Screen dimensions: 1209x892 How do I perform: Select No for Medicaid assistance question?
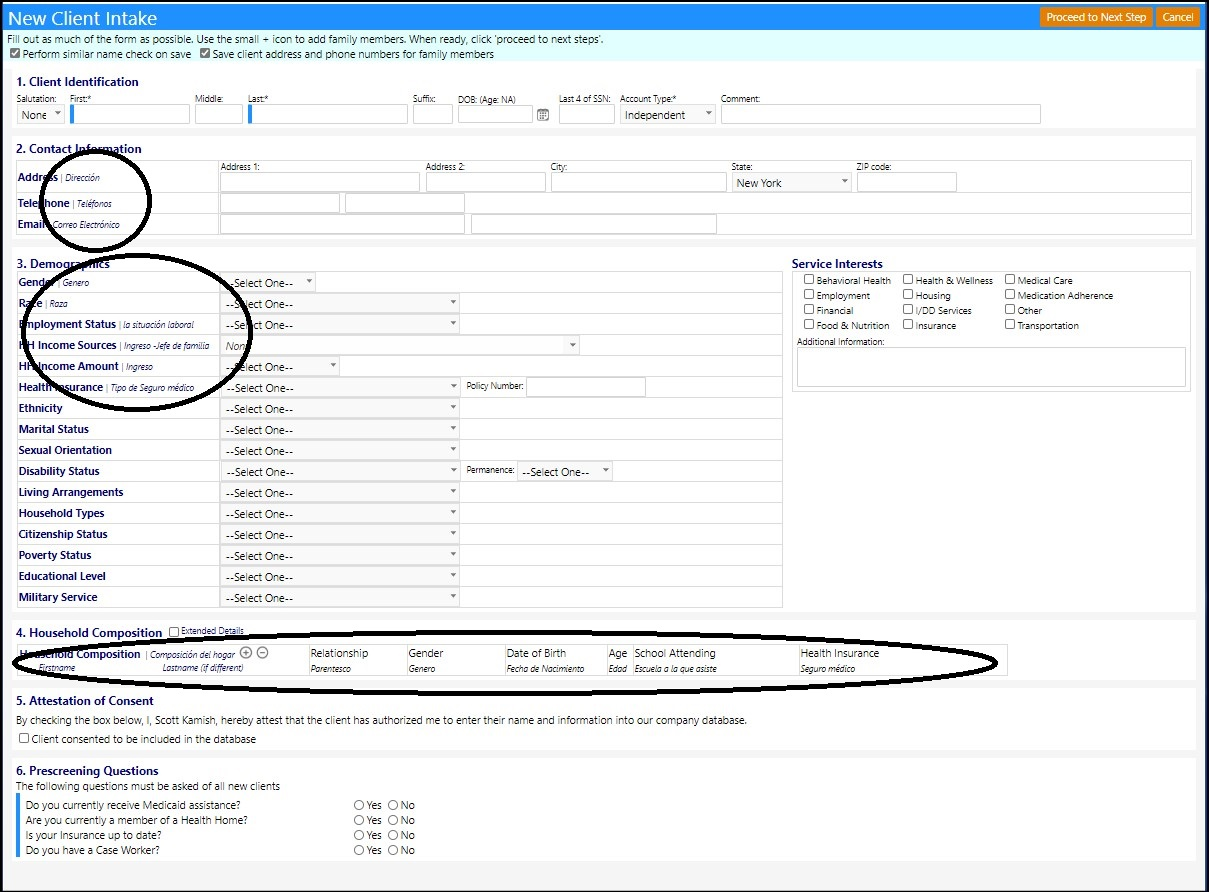click(x=393, y=805)
